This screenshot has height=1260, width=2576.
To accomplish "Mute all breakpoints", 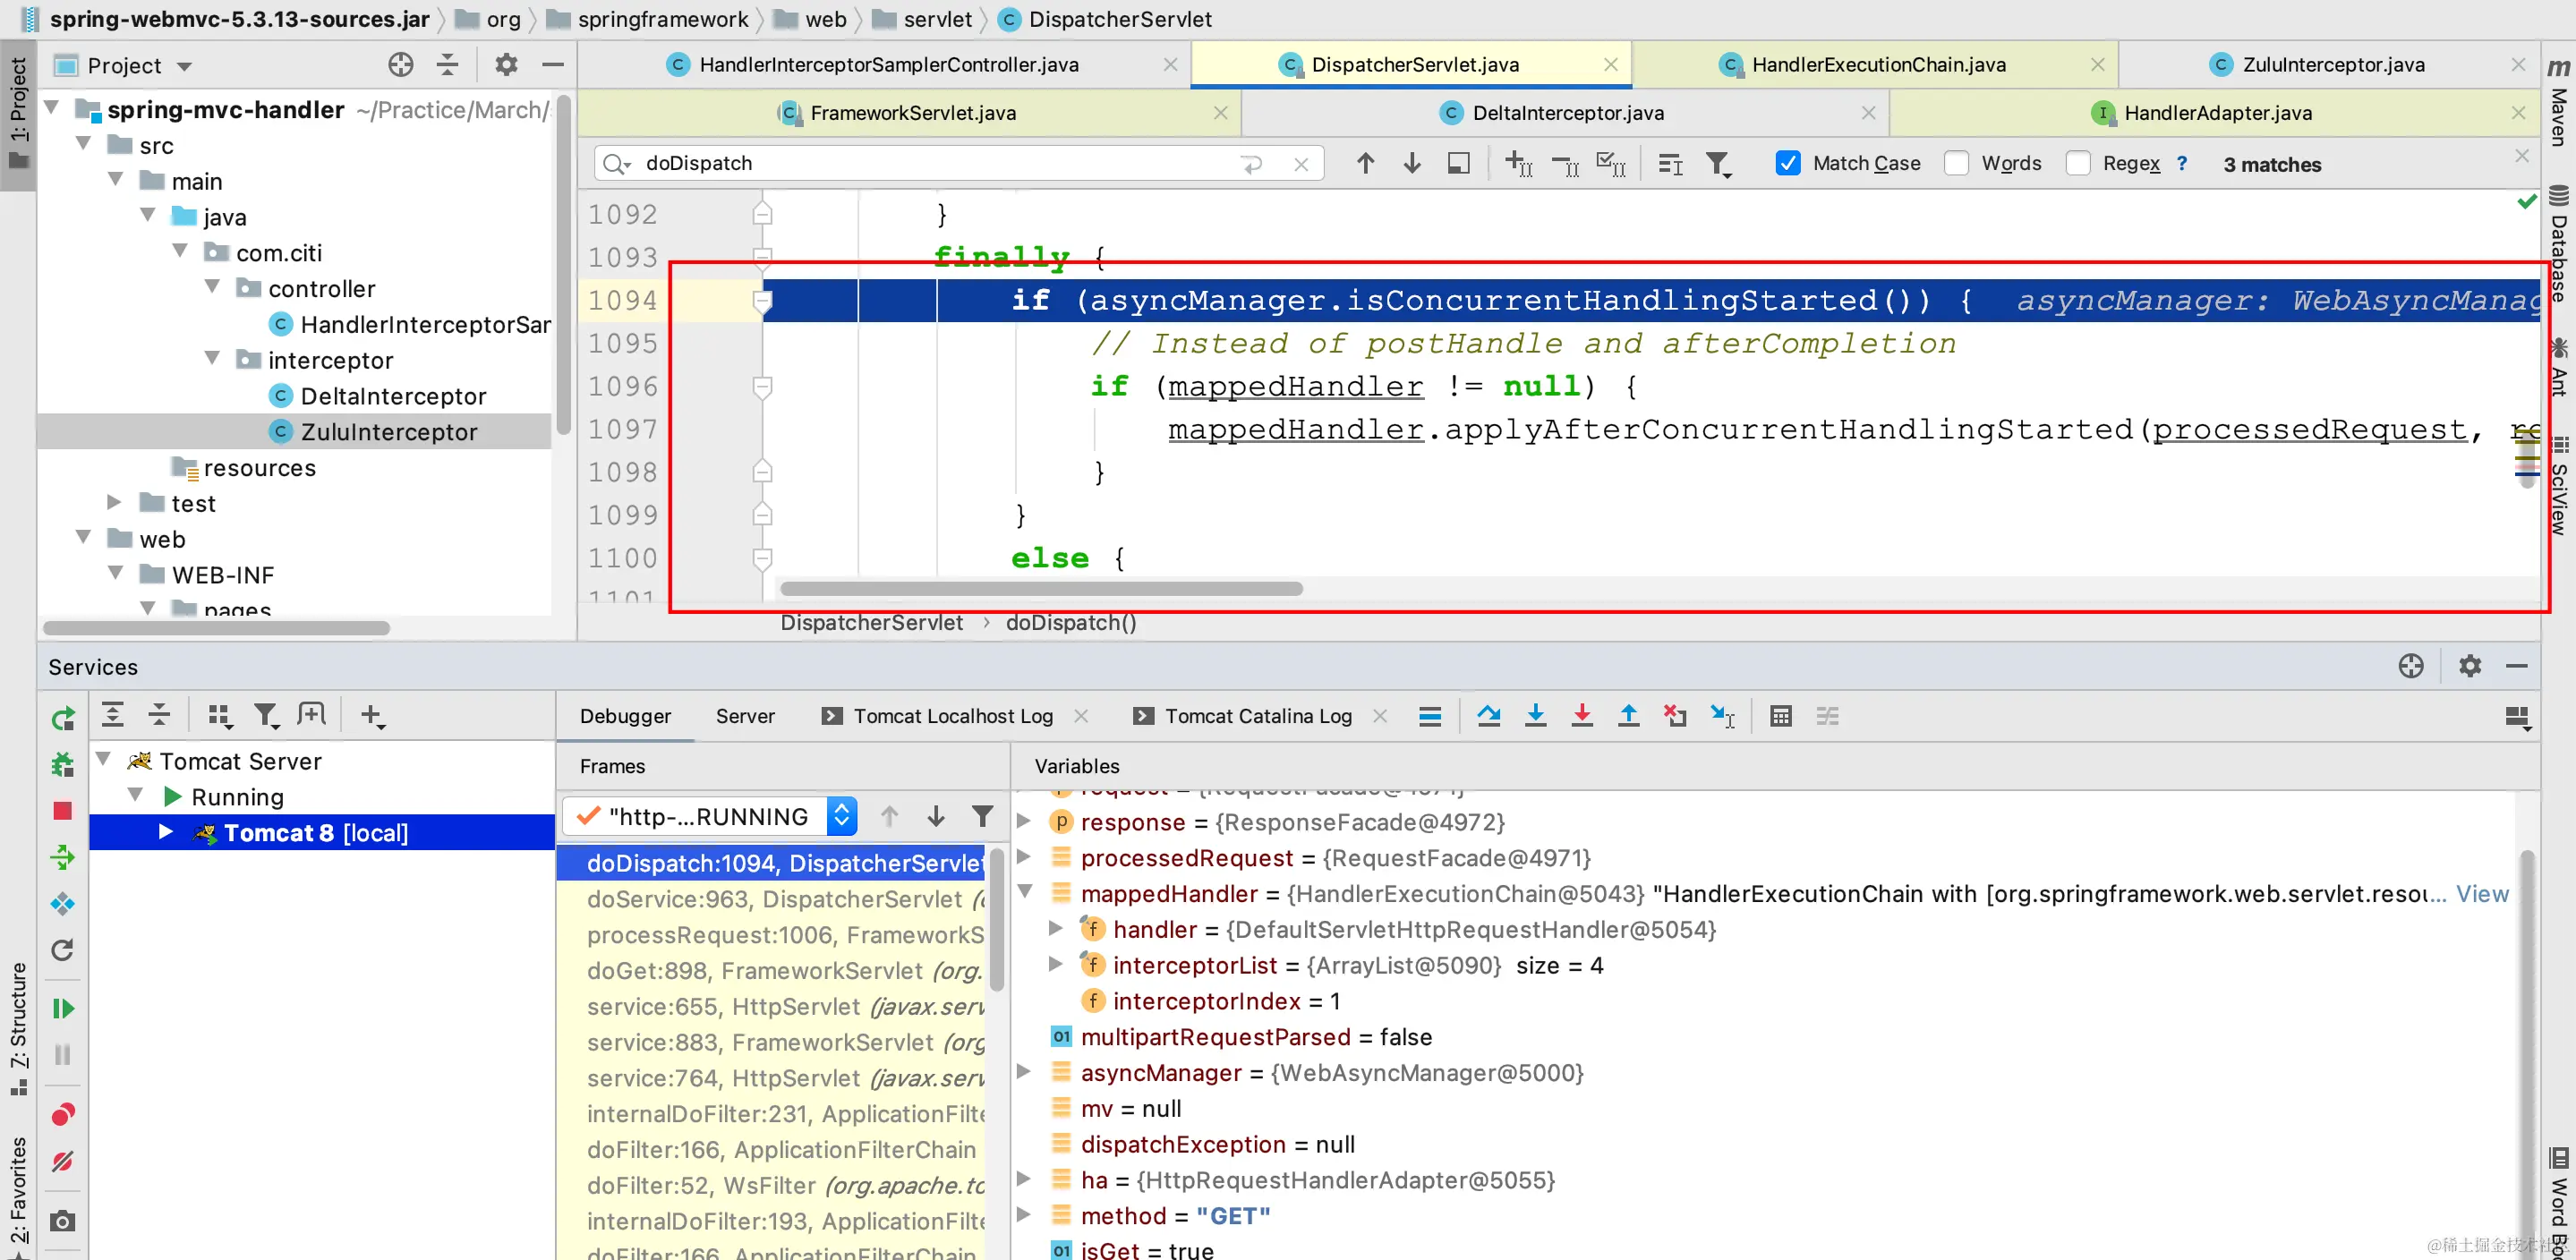I will tap(63, 1161).
